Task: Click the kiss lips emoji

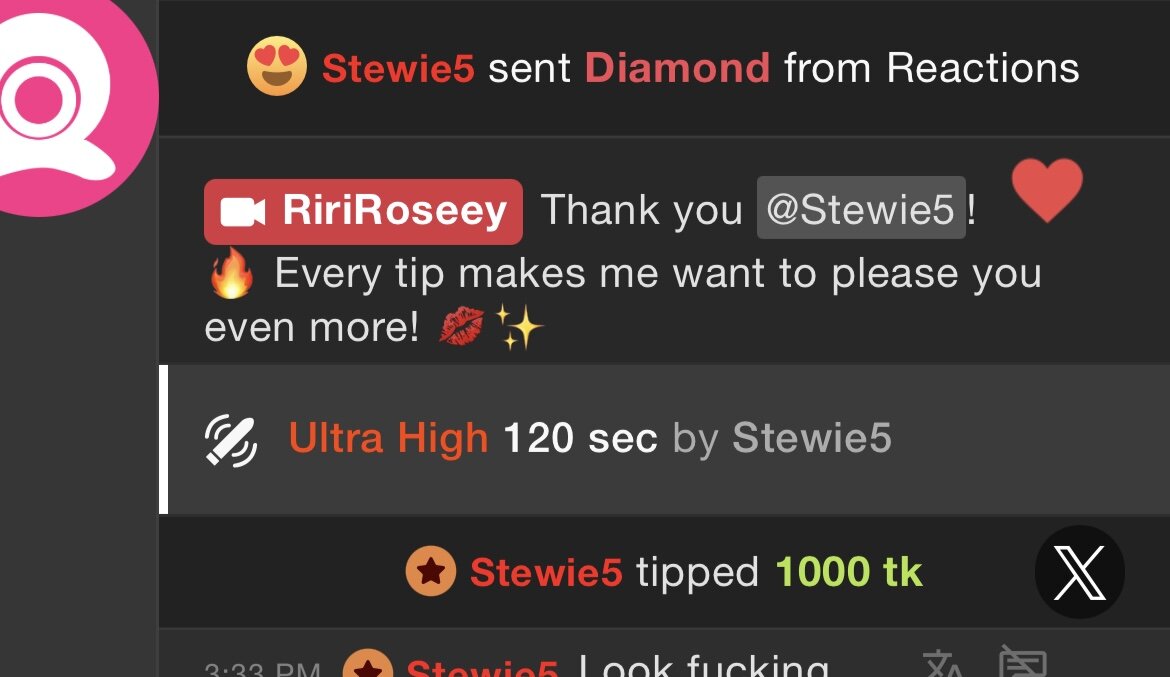Action: [x=461, y=326]
